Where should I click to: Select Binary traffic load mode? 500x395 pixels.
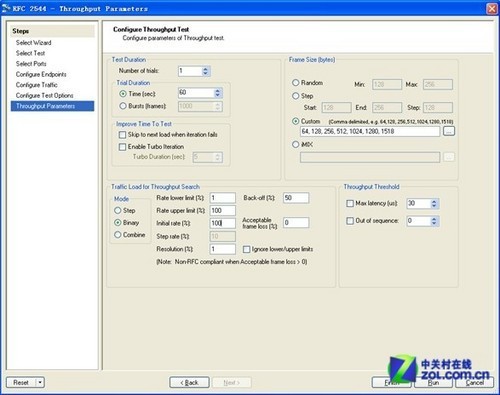[117, 223]
